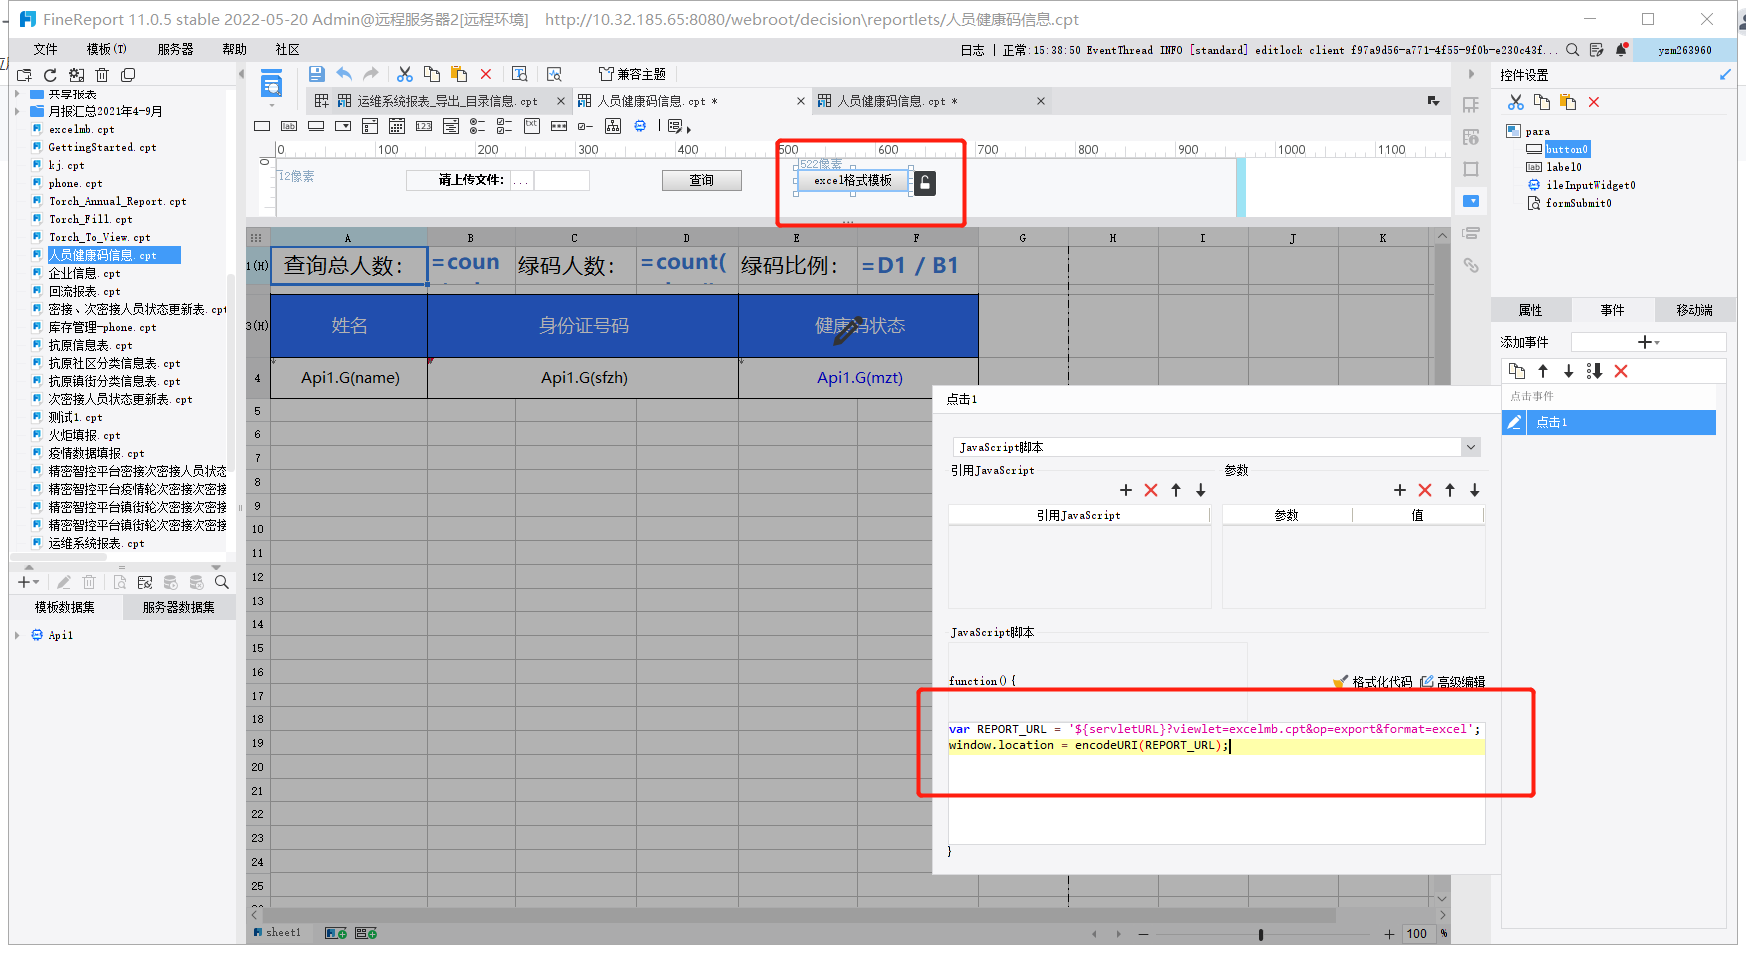Switch to the 属性 tab

coord(1530,310)
